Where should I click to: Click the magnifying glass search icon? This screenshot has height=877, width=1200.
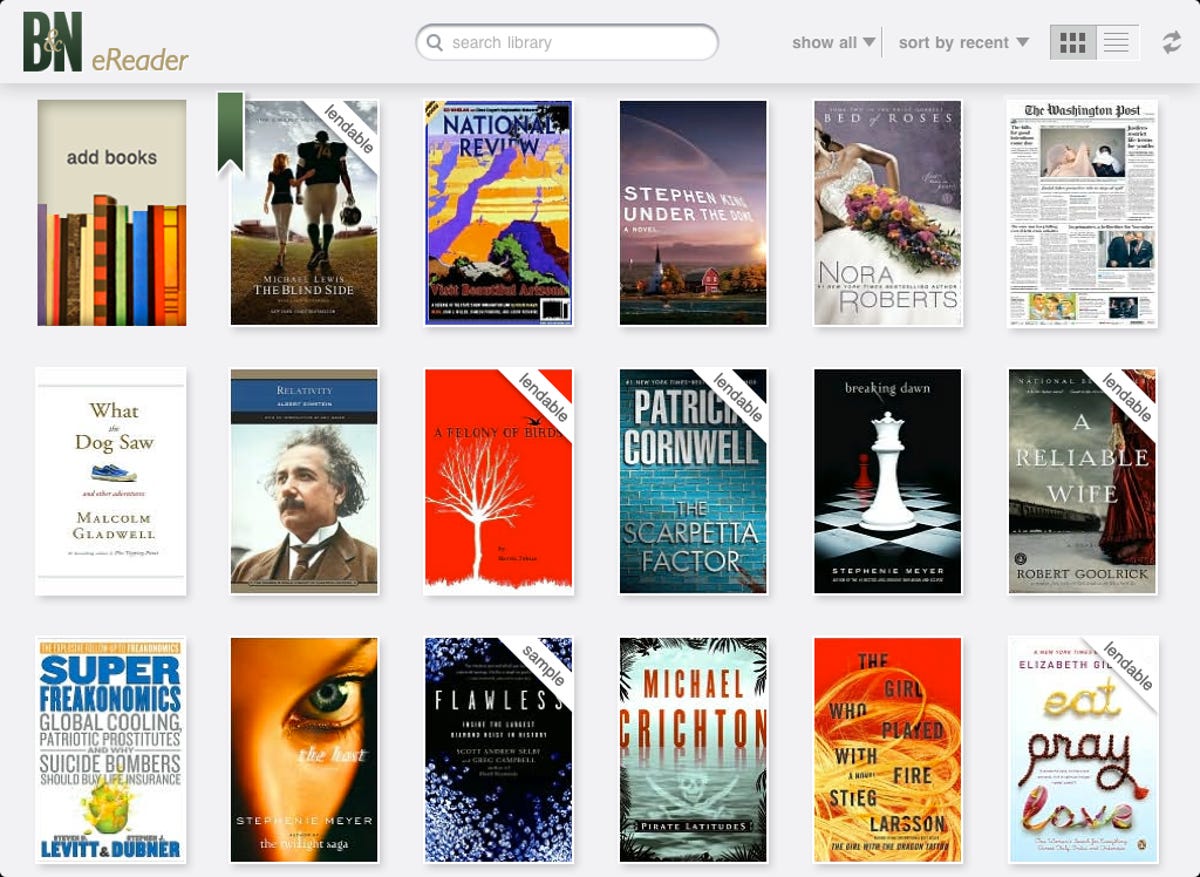coord(435,43)
